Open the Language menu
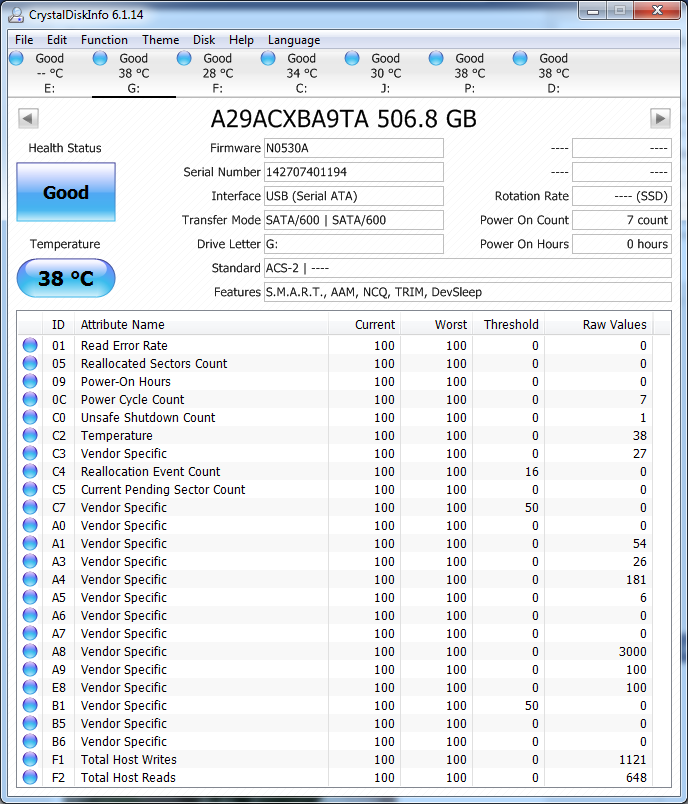The height and width of the screenshot is (804, 688). click(x=294, y=40)
